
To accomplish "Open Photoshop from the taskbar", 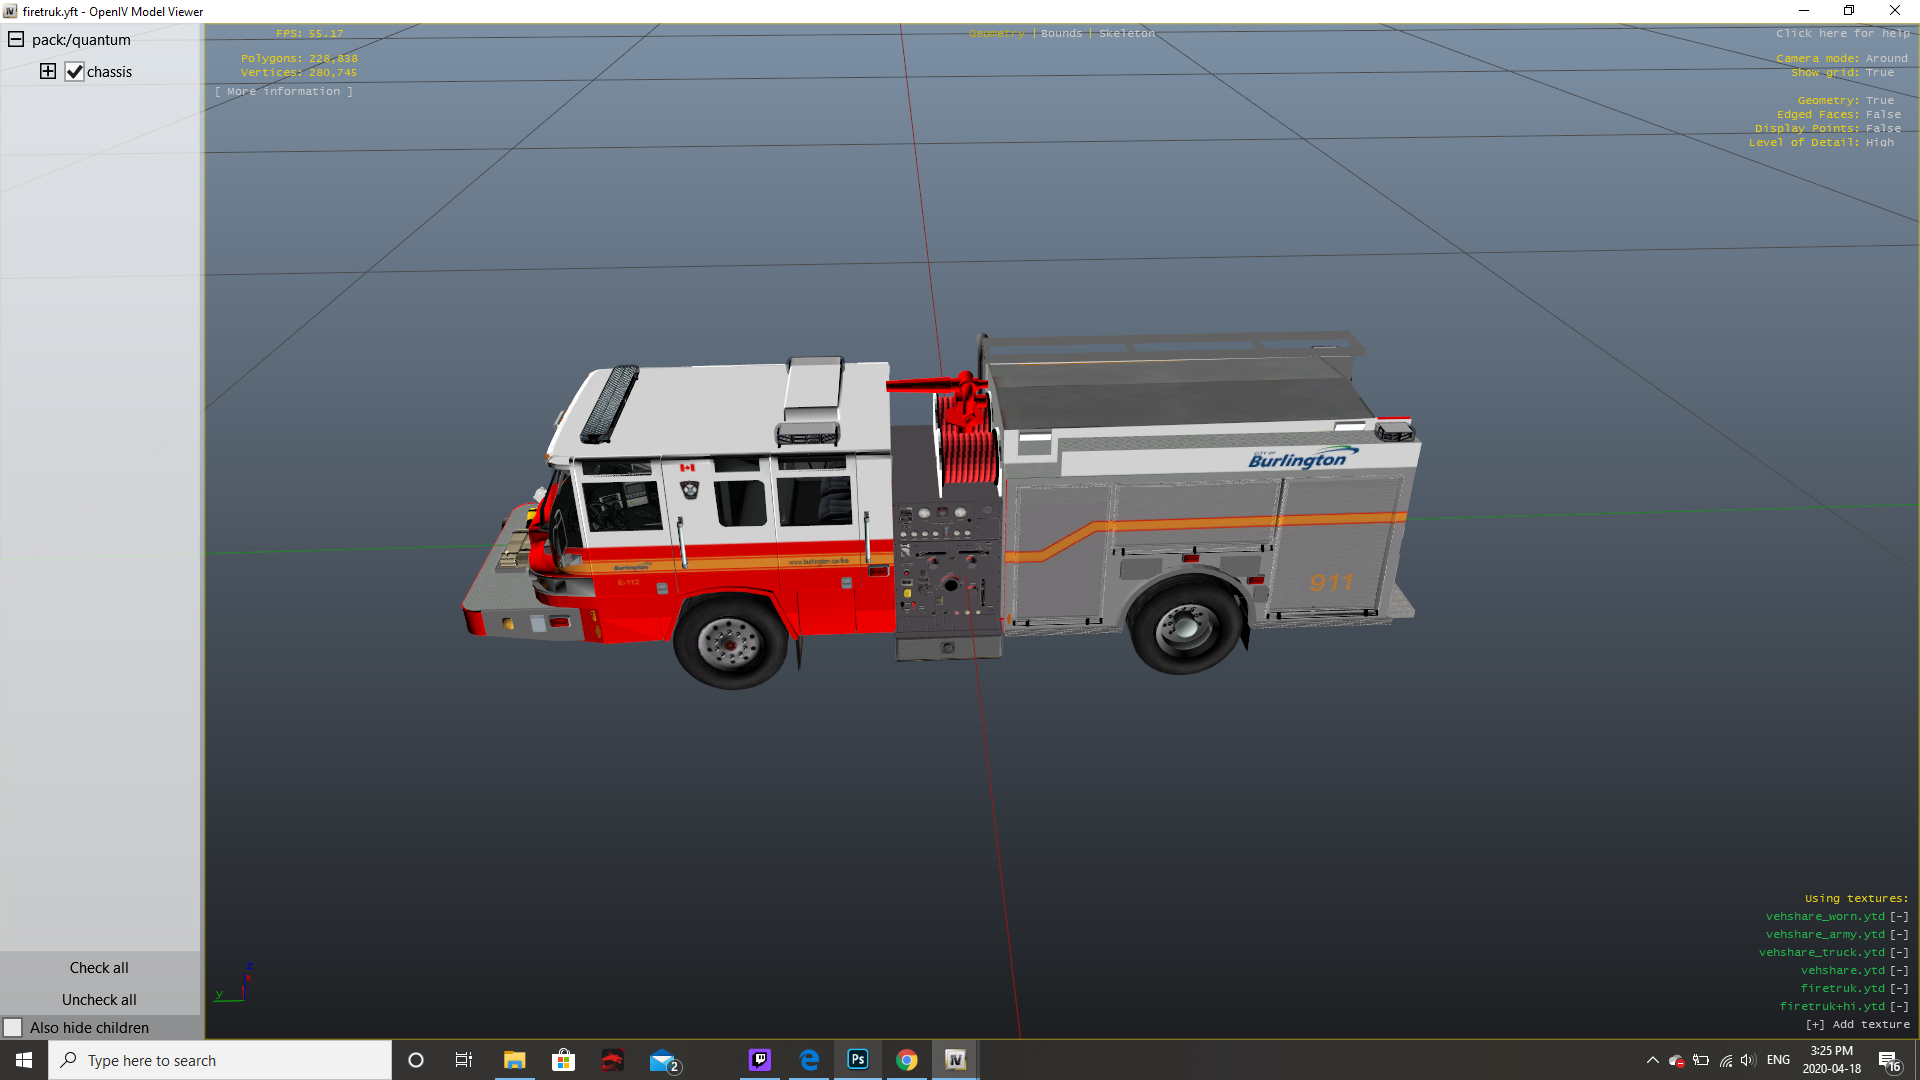I will coord(858,1060).
